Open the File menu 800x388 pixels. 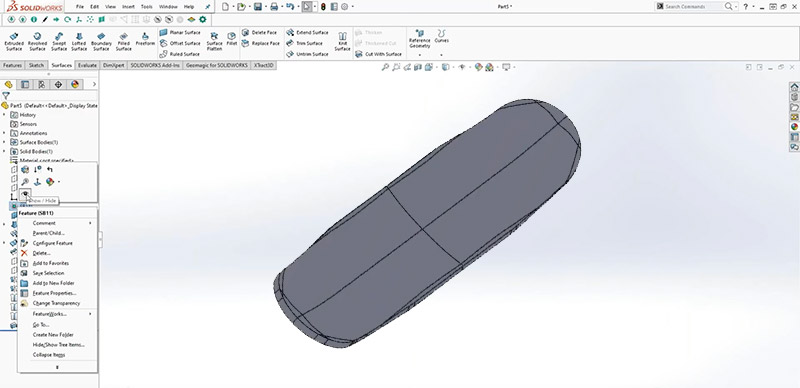[x=80, y=7]
